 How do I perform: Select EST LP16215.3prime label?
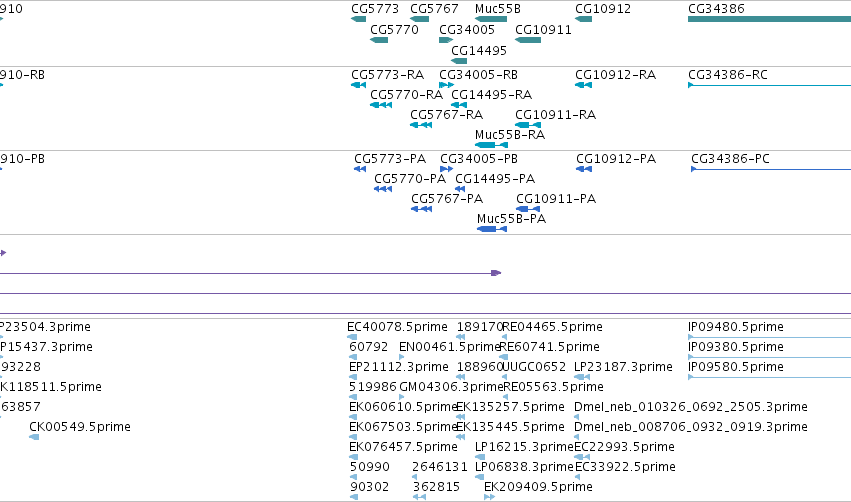pos(524,447)
